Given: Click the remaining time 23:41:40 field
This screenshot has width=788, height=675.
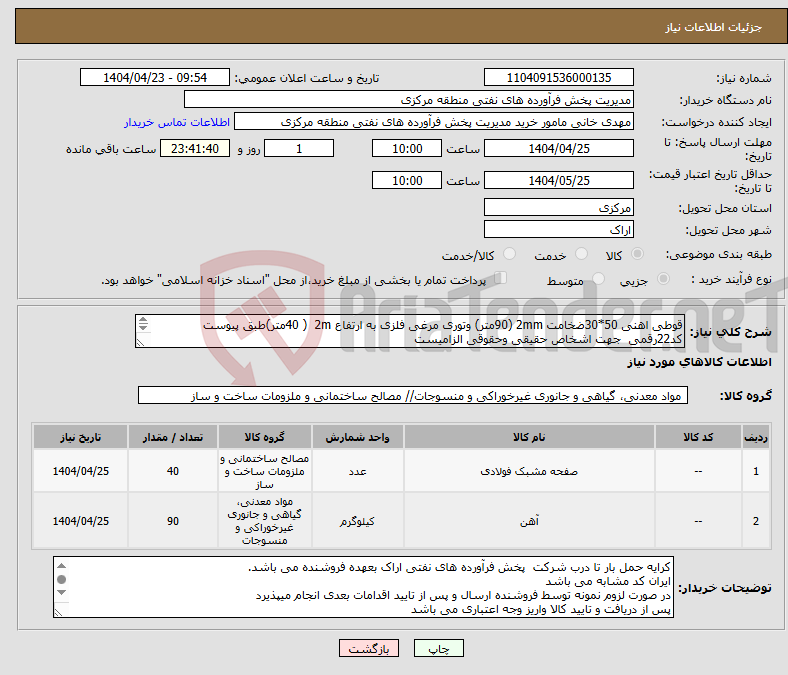Looking at the screenshot, I should [195, 148].
